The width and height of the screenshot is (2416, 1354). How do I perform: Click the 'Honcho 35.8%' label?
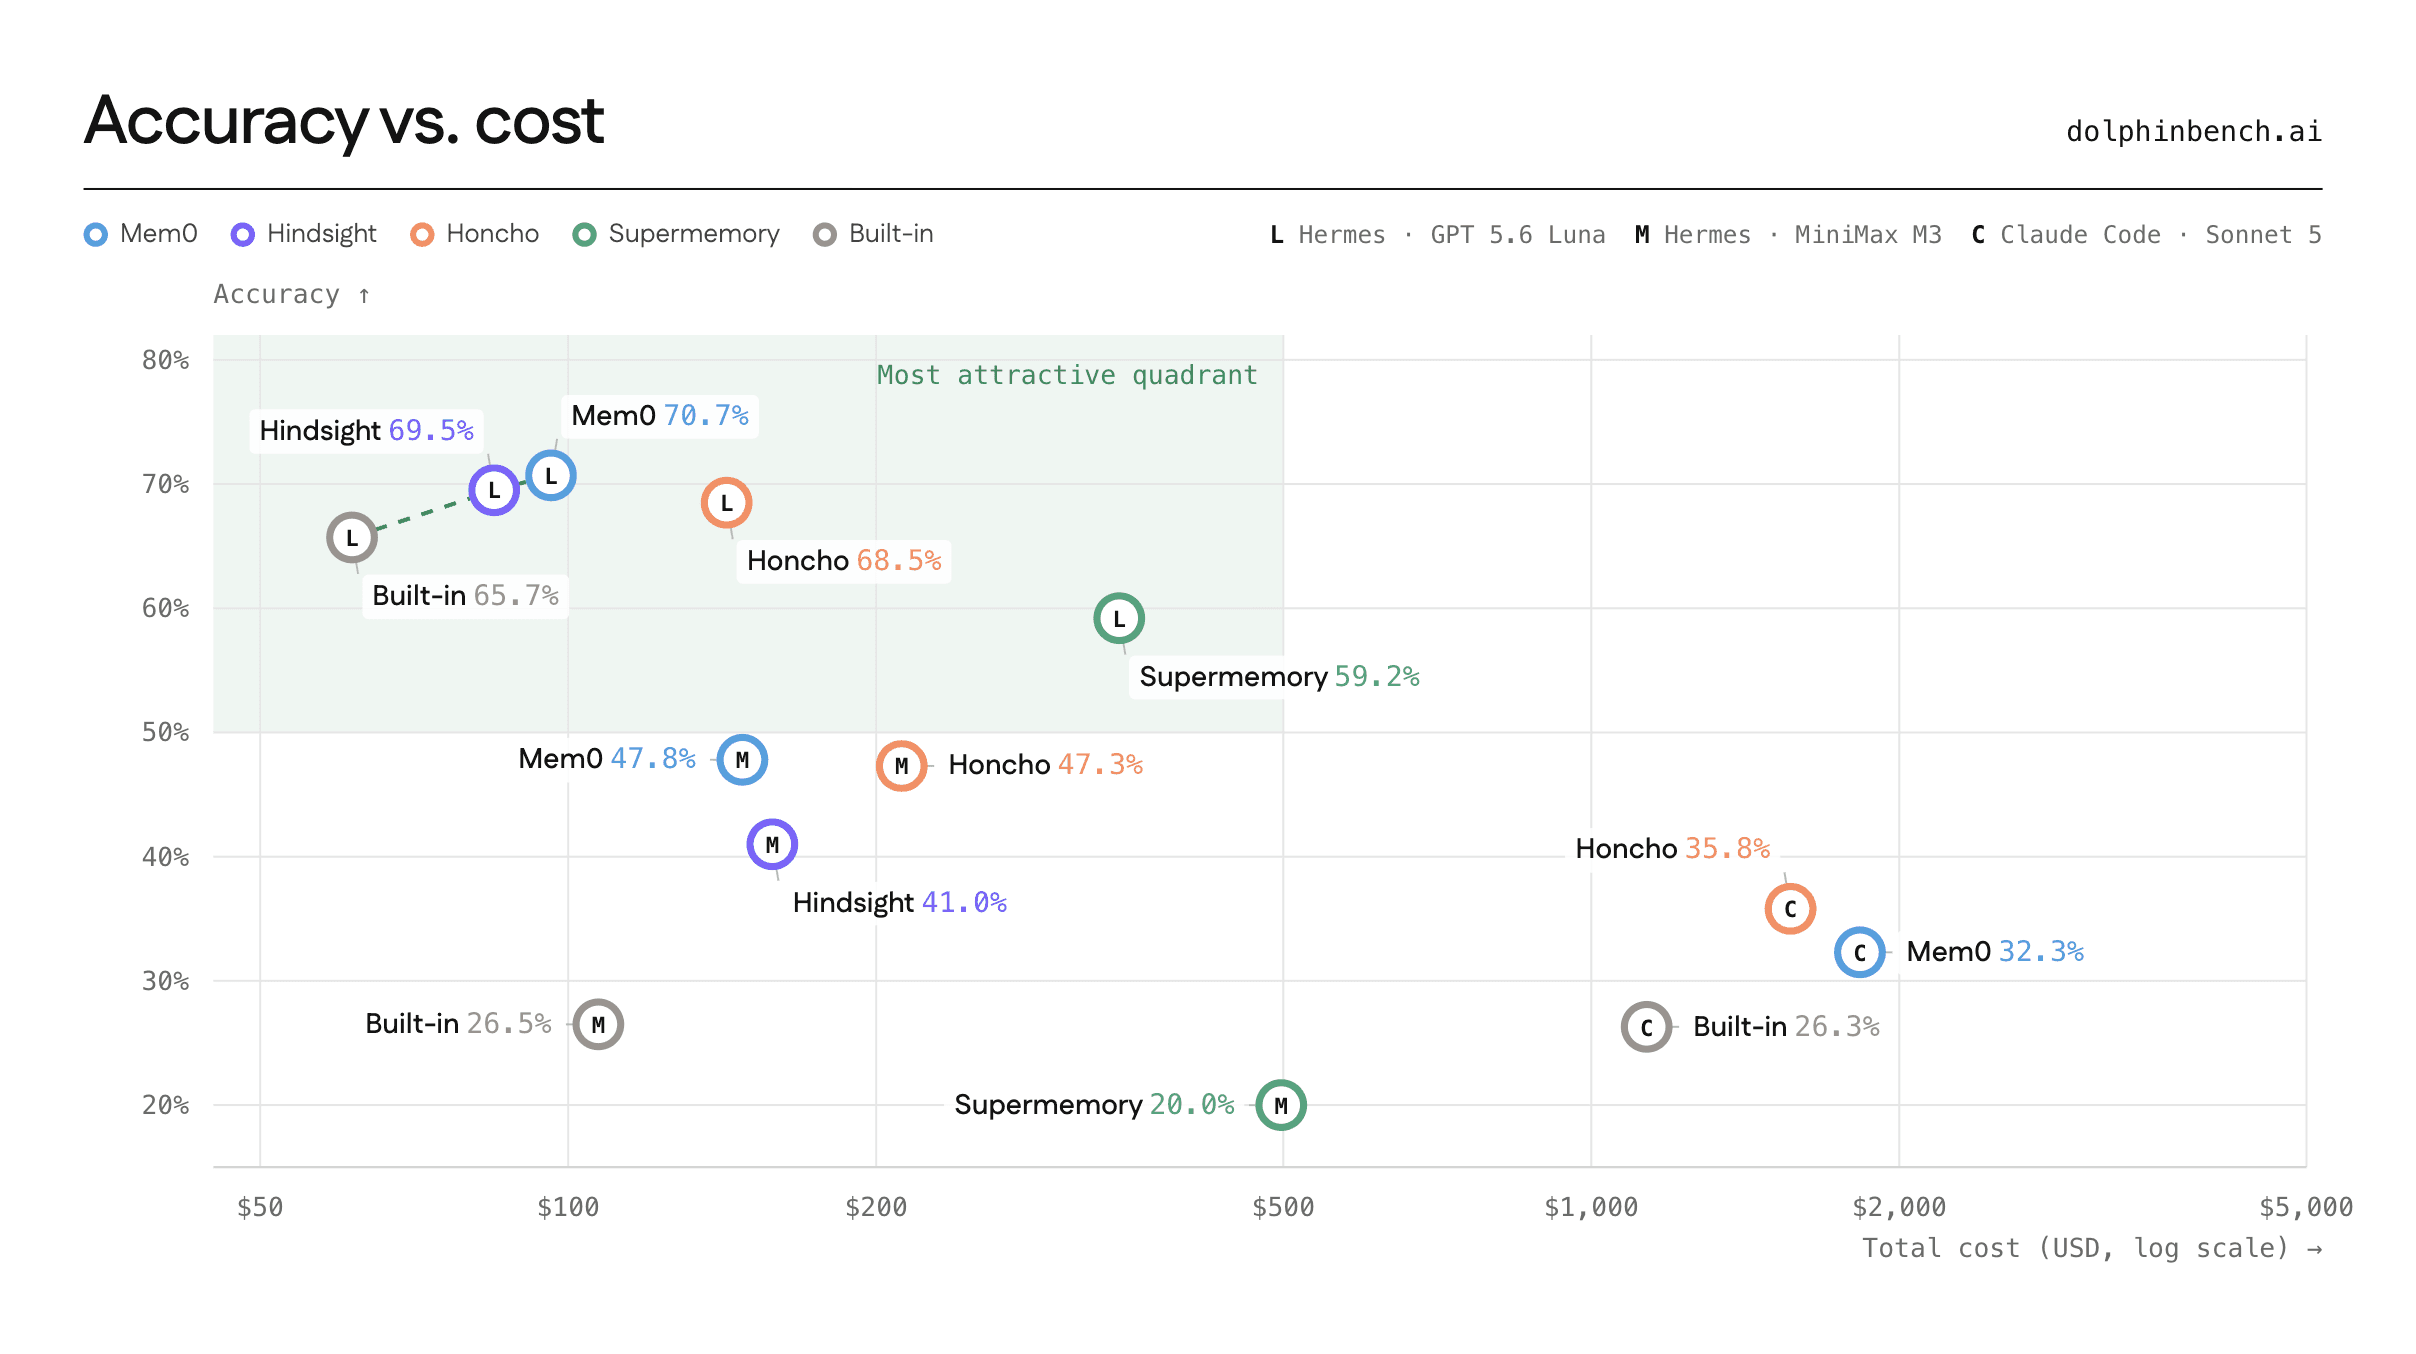click(x=1673, y=849)
